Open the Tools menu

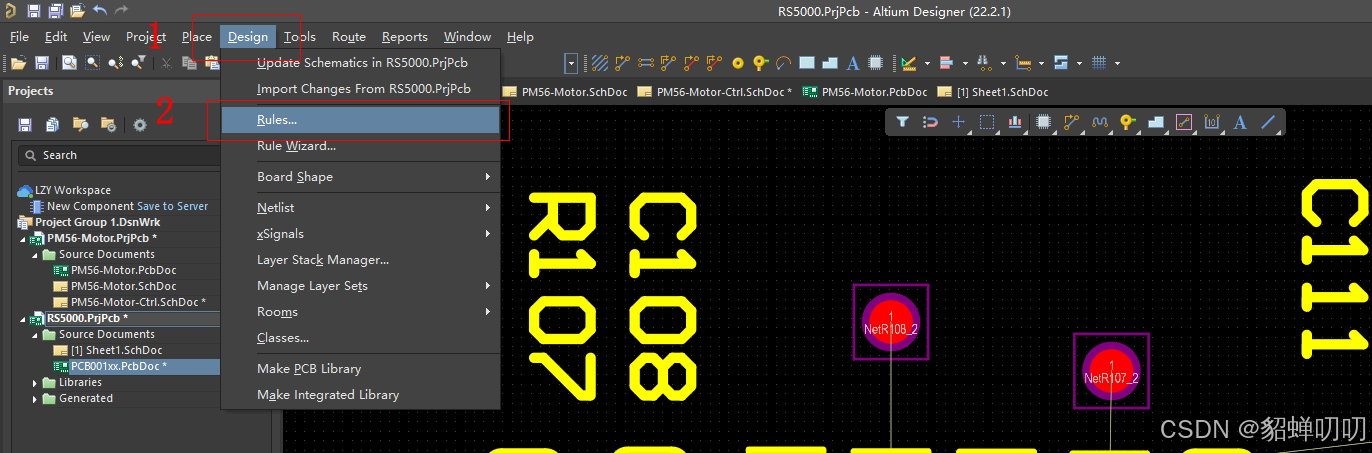[299, 37]
